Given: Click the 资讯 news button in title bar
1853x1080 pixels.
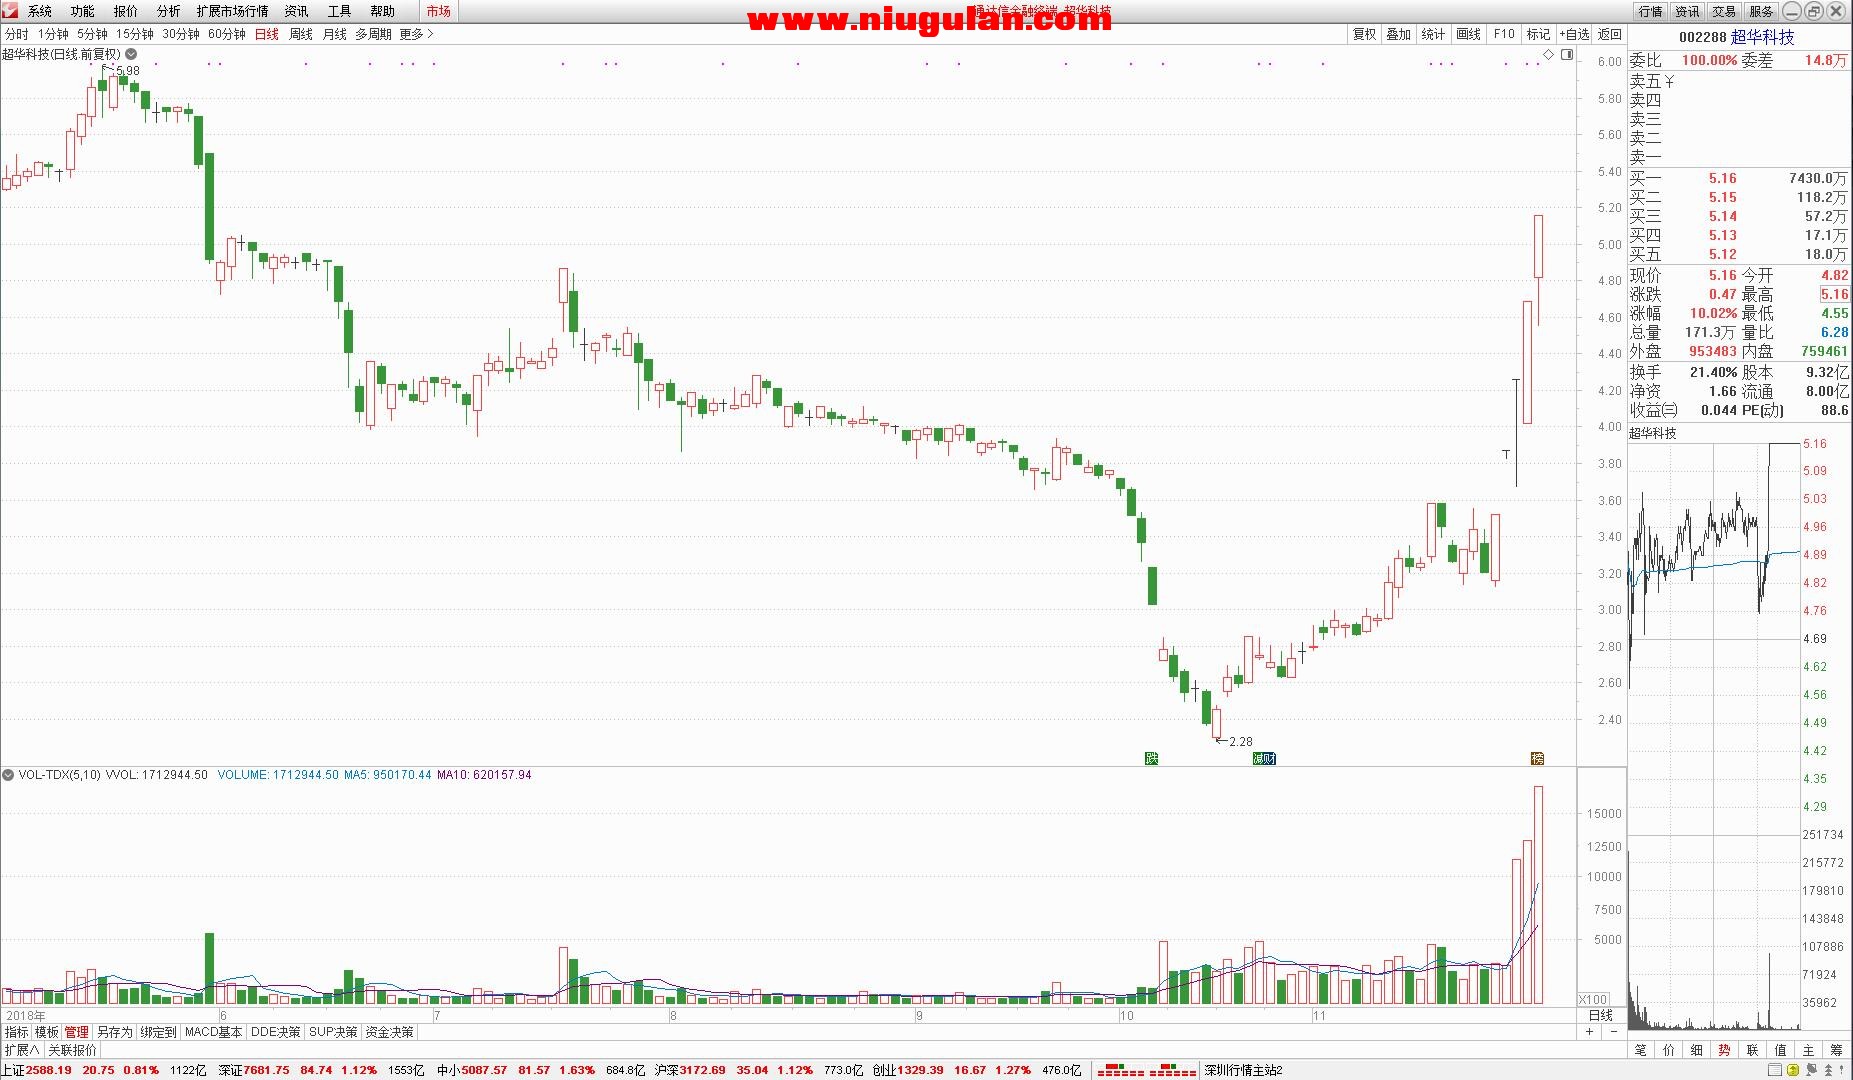Looking at the screenshot, I should click(1687, 11).
